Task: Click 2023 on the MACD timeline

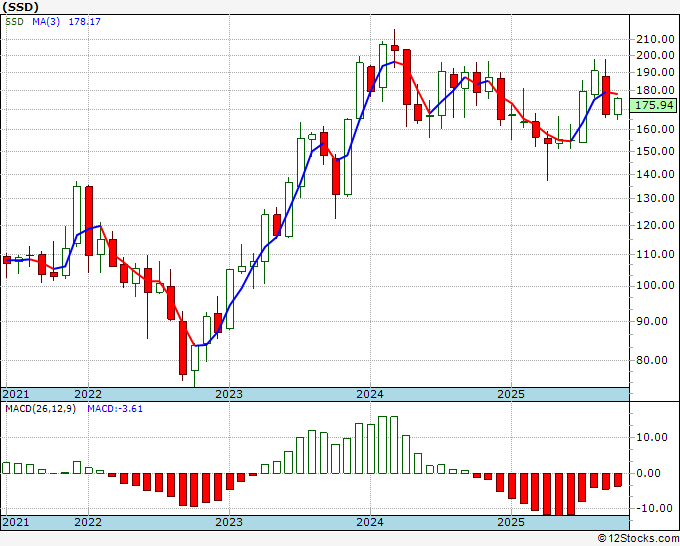Action: point(229,522)
